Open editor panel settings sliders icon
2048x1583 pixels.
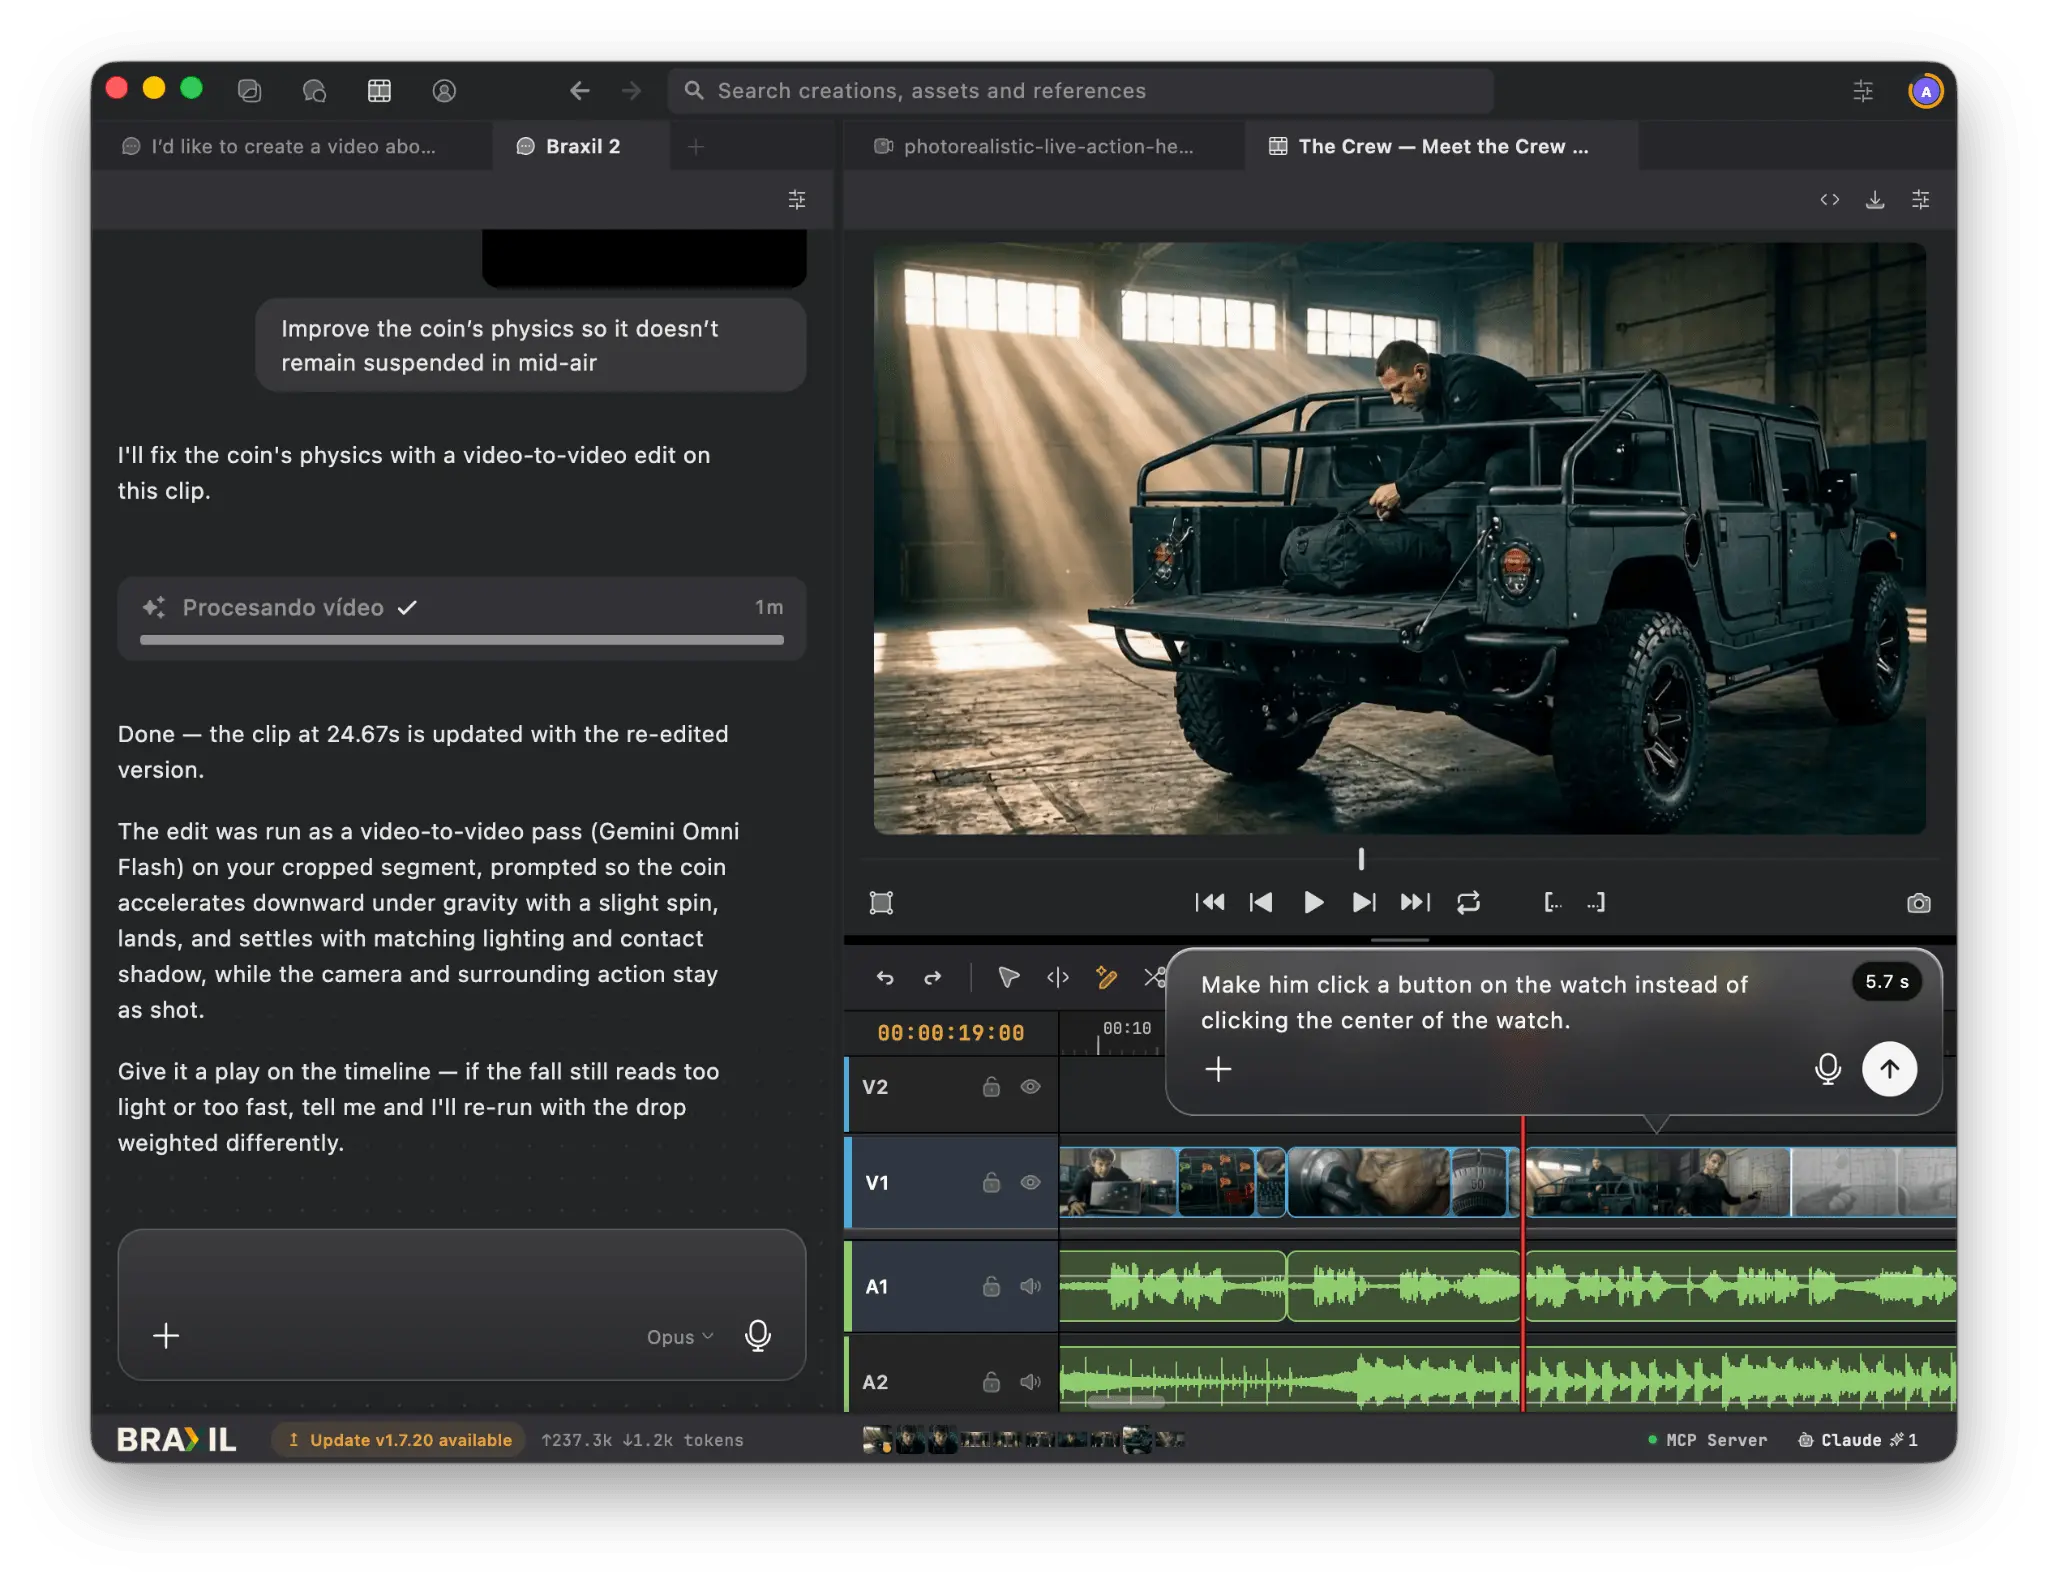1921,200
